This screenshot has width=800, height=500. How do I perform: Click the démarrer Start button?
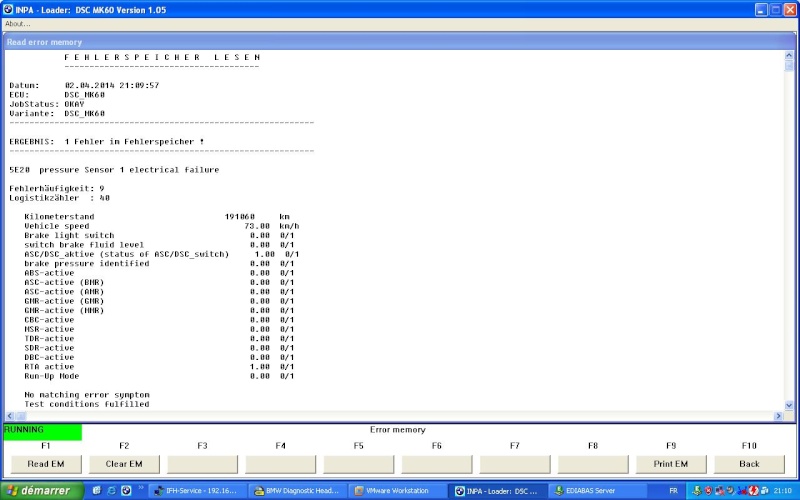pos(41,490)
